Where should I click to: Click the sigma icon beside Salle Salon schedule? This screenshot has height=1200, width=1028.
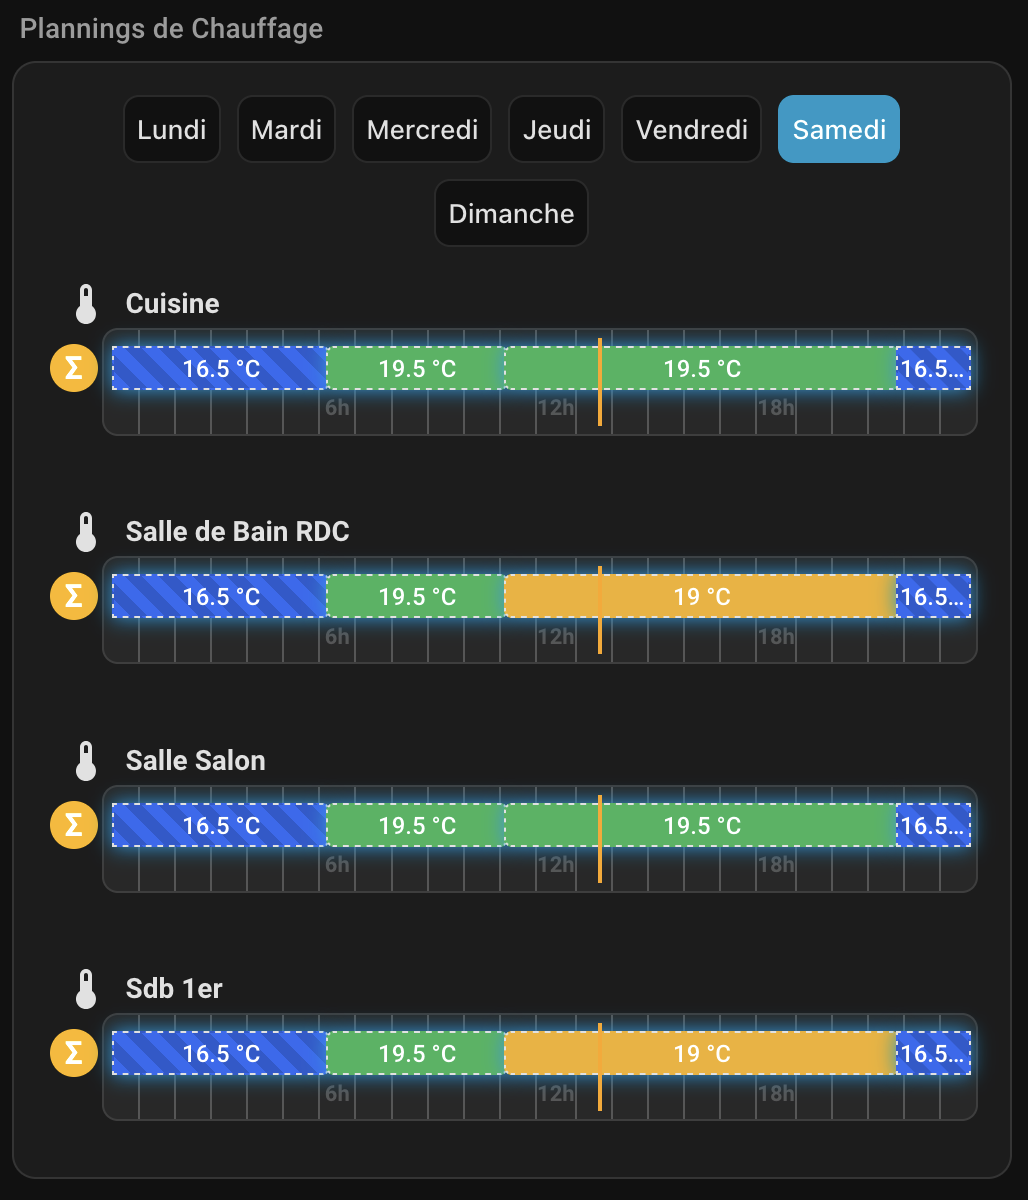74,825
